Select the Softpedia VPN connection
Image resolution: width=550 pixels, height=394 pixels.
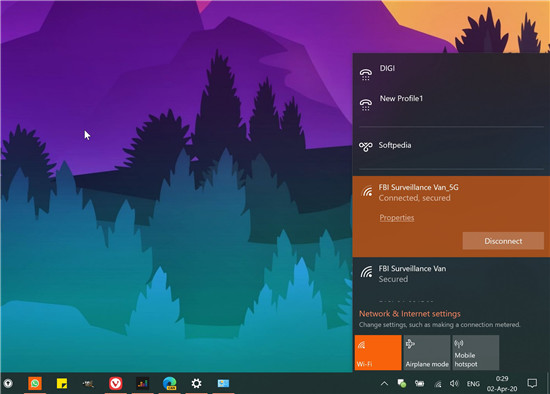[x=451, y=146]
